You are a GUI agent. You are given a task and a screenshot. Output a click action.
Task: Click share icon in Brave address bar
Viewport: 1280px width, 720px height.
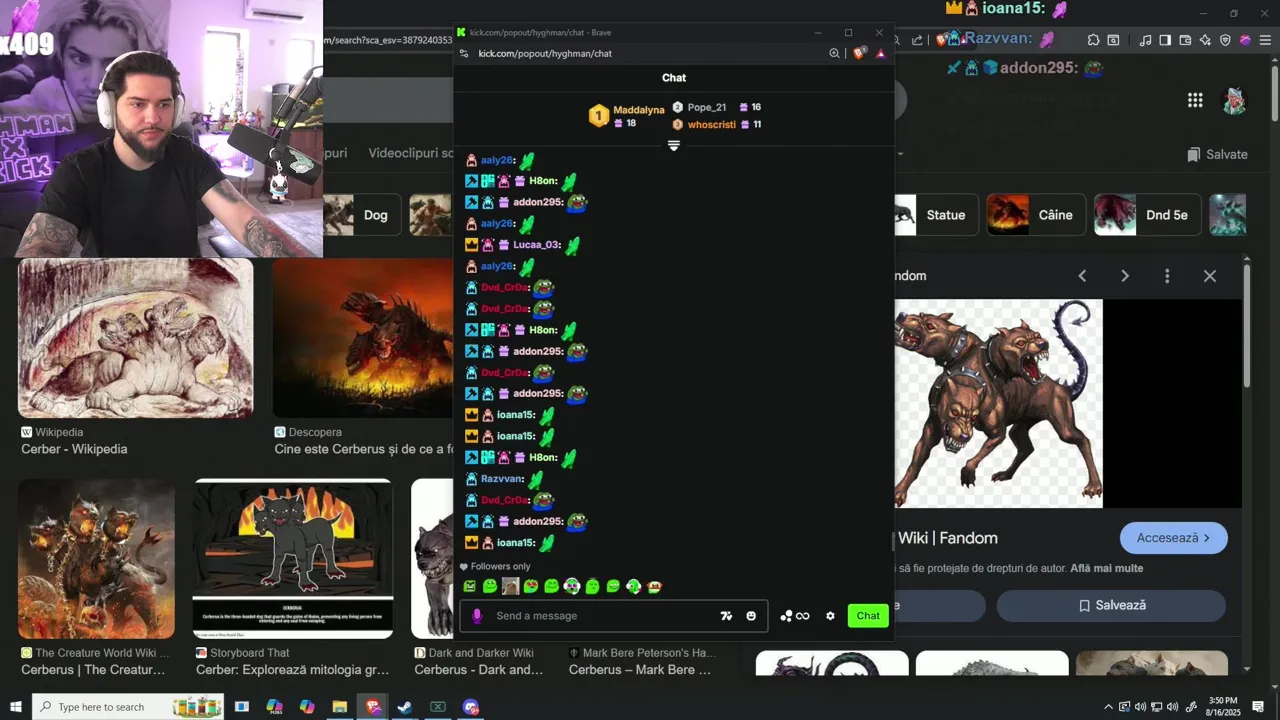tap(917, 40)
